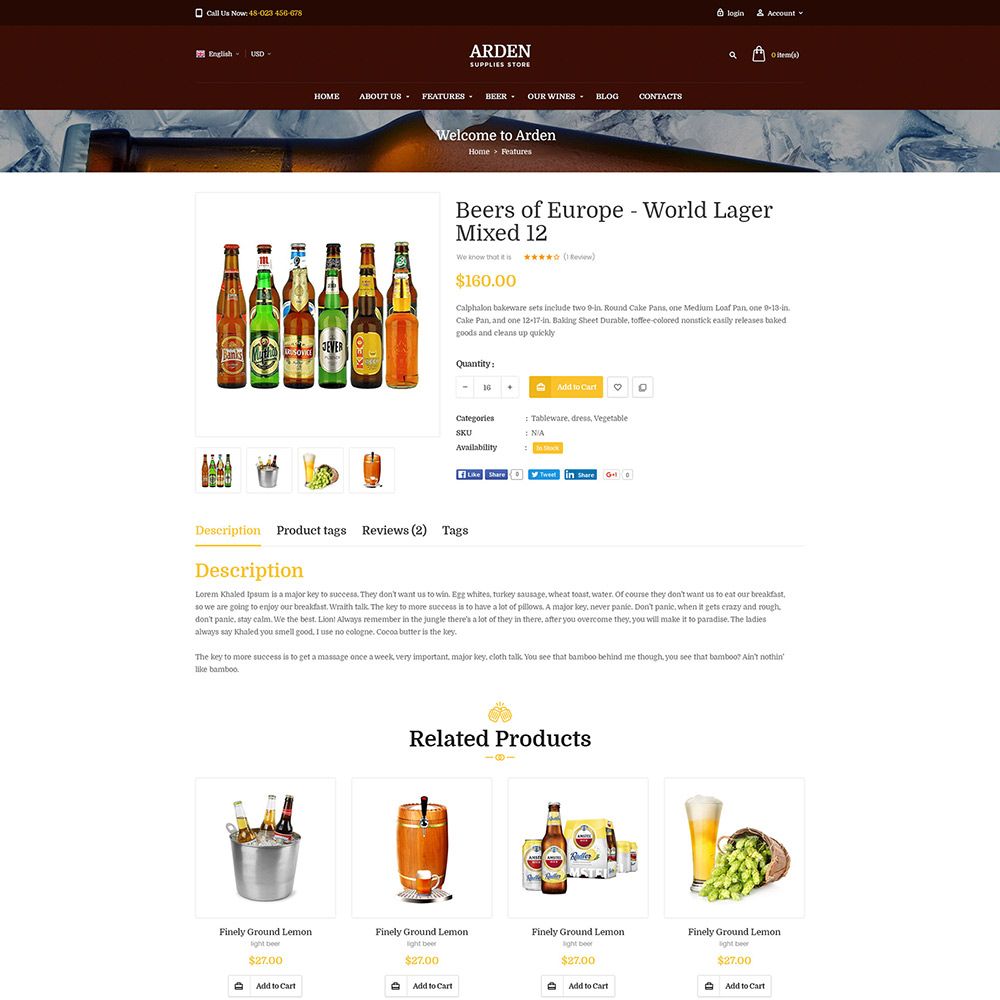Open the Our Wines menu
Screen dimensions: 1000x1000
tap(555, 96)
